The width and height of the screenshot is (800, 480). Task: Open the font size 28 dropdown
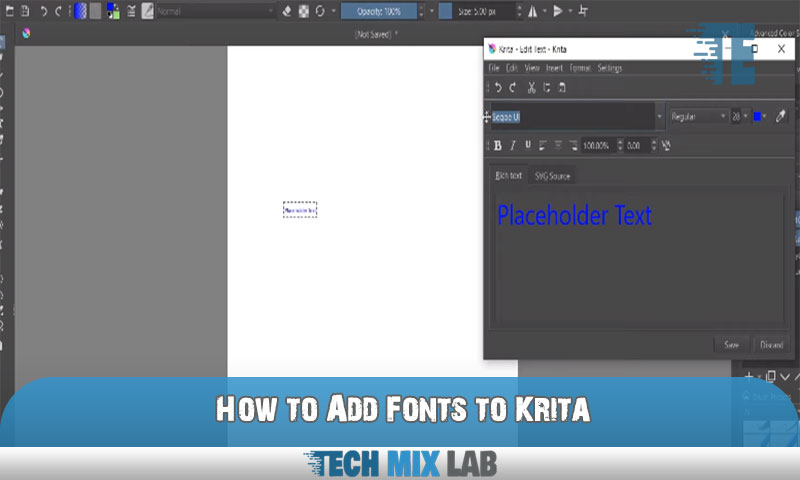tap(740, 116)
